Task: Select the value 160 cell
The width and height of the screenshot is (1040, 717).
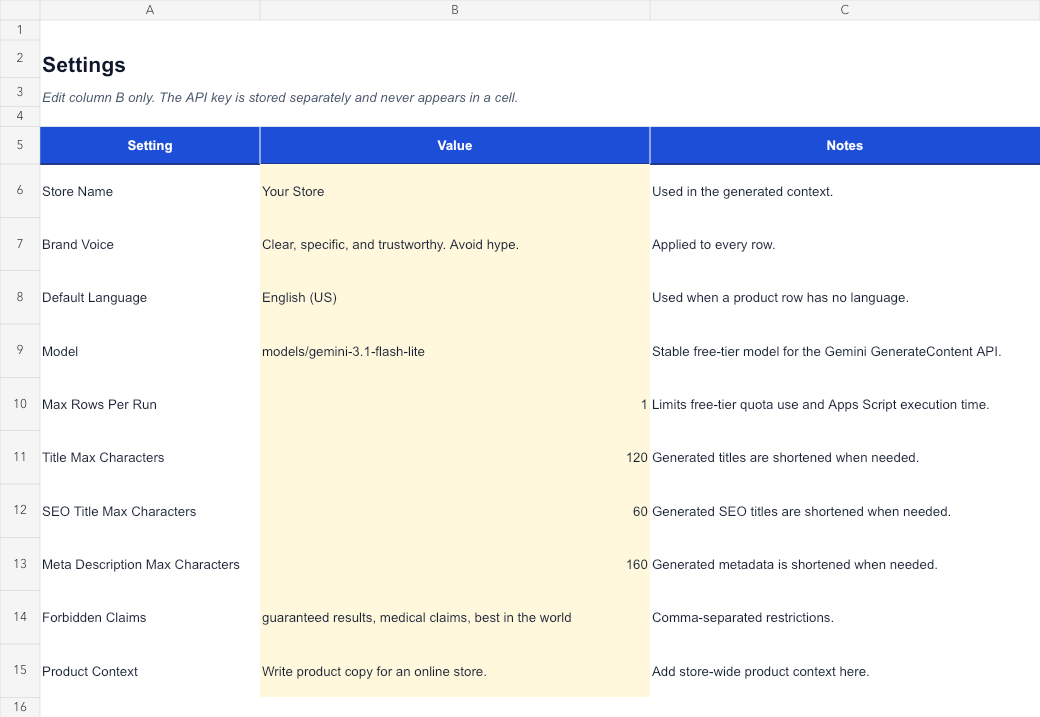Action: point(454,564)
